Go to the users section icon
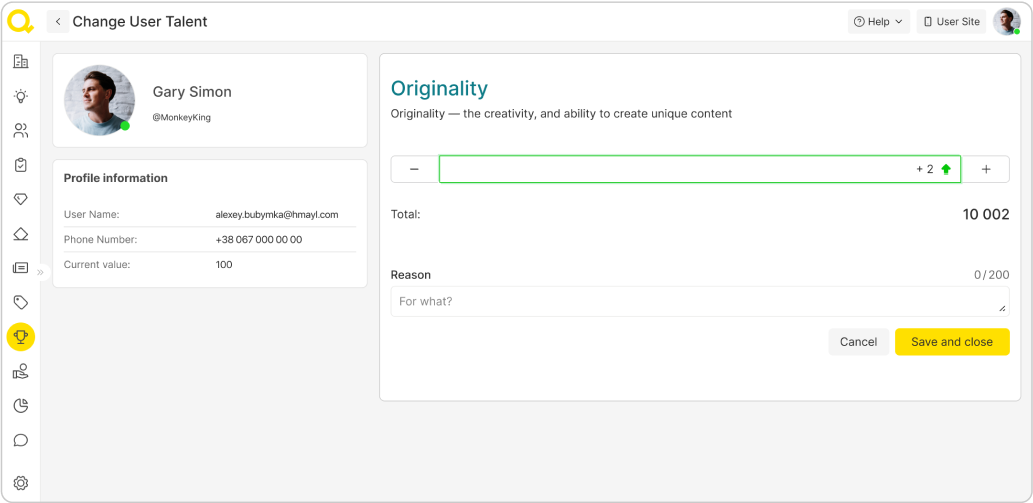This screenshot has width=1033, height=503. (20, 130)
